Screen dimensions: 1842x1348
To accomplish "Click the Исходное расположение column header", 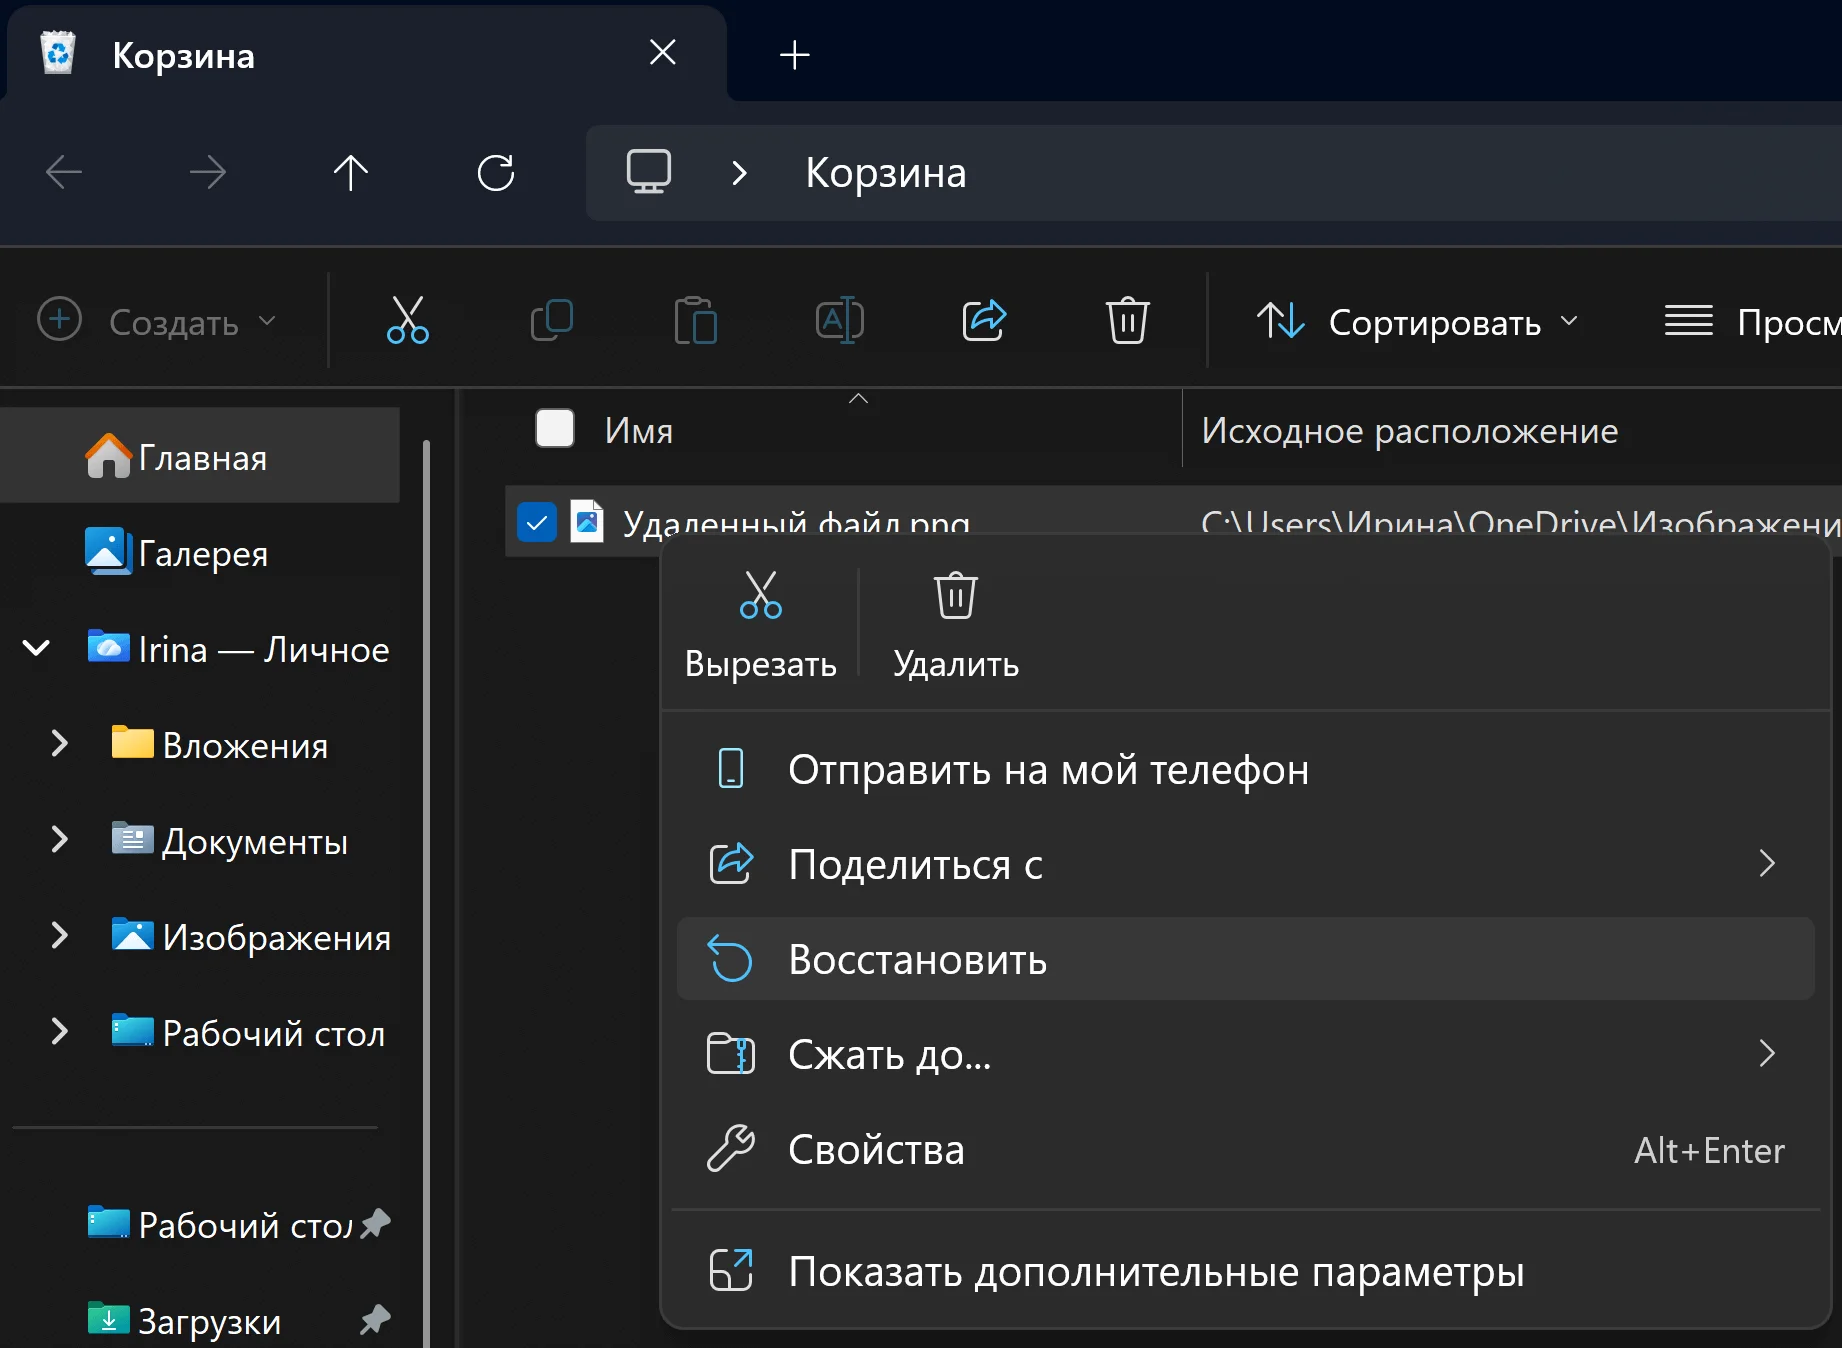I will pyautogui.click(x=1410, y=431).
